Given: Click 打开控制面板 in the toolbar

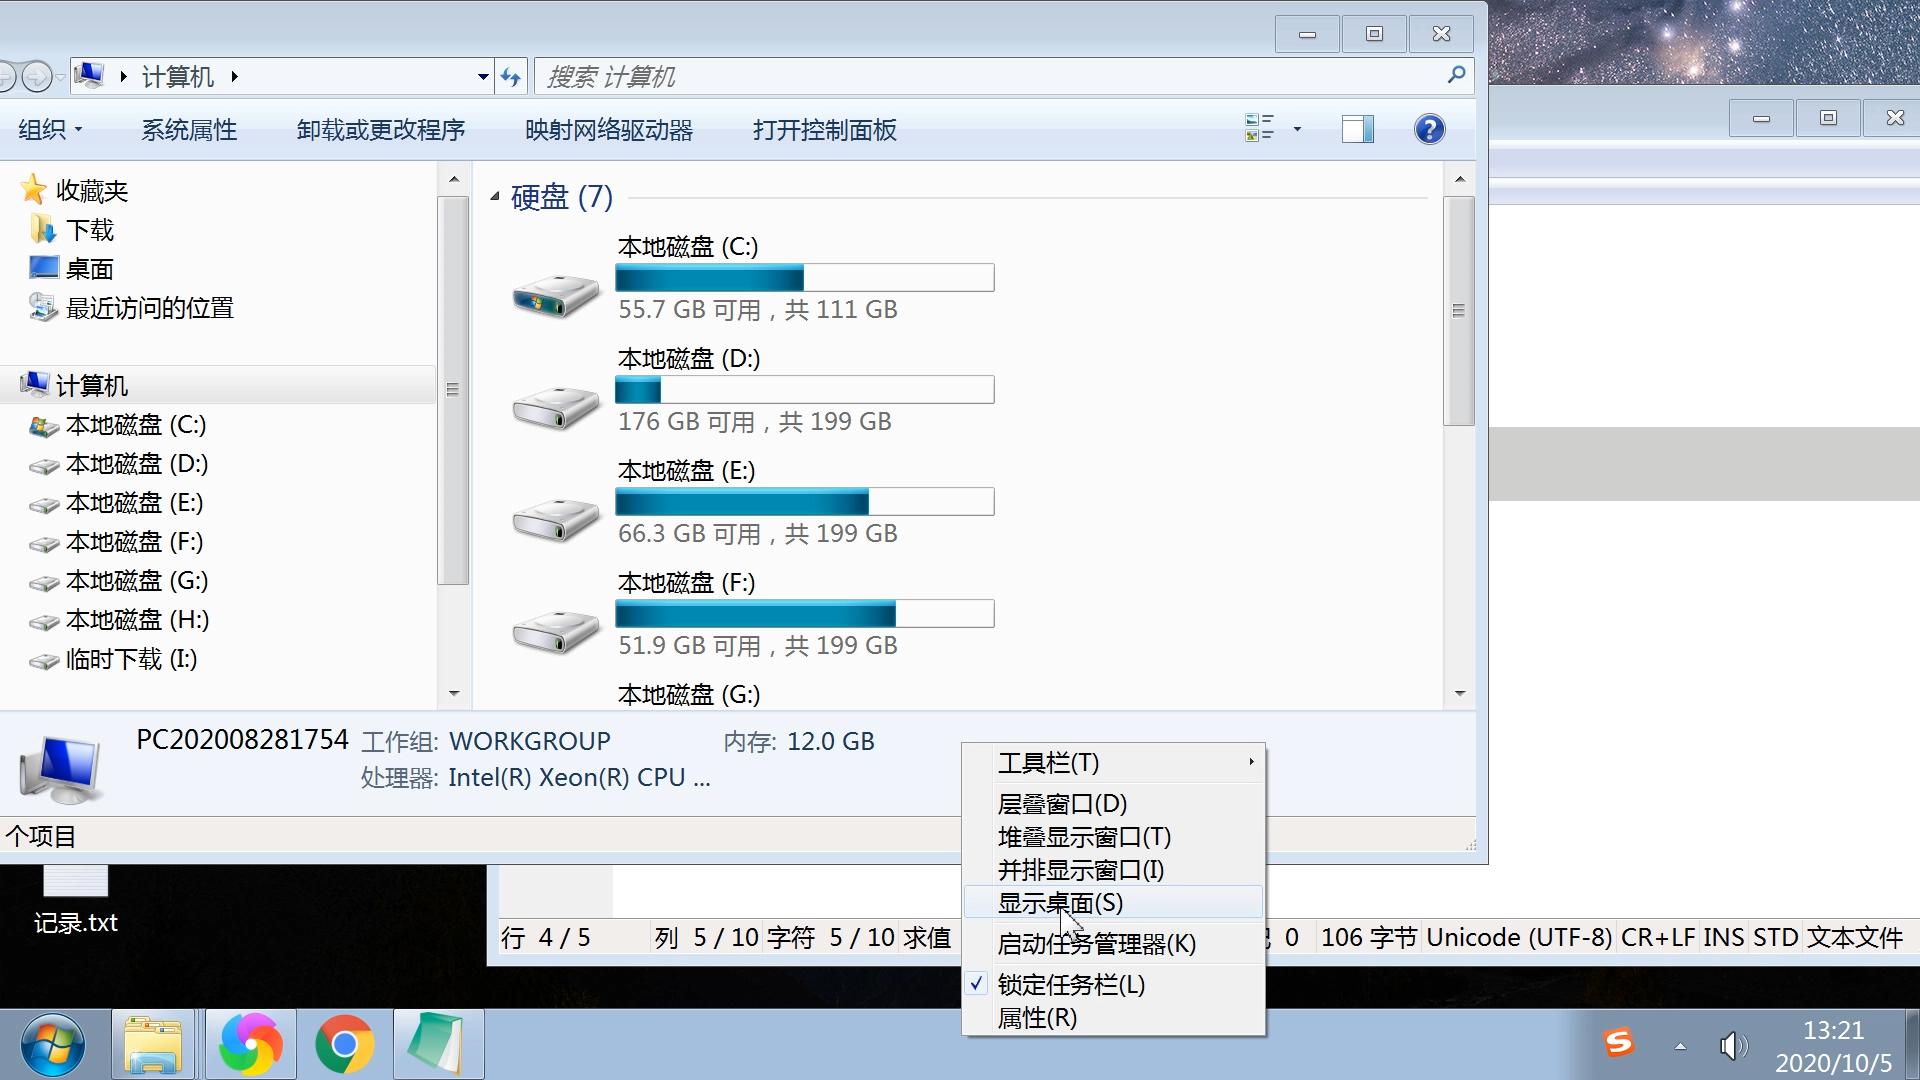Looking at the screenshot, I should [825, 130].
